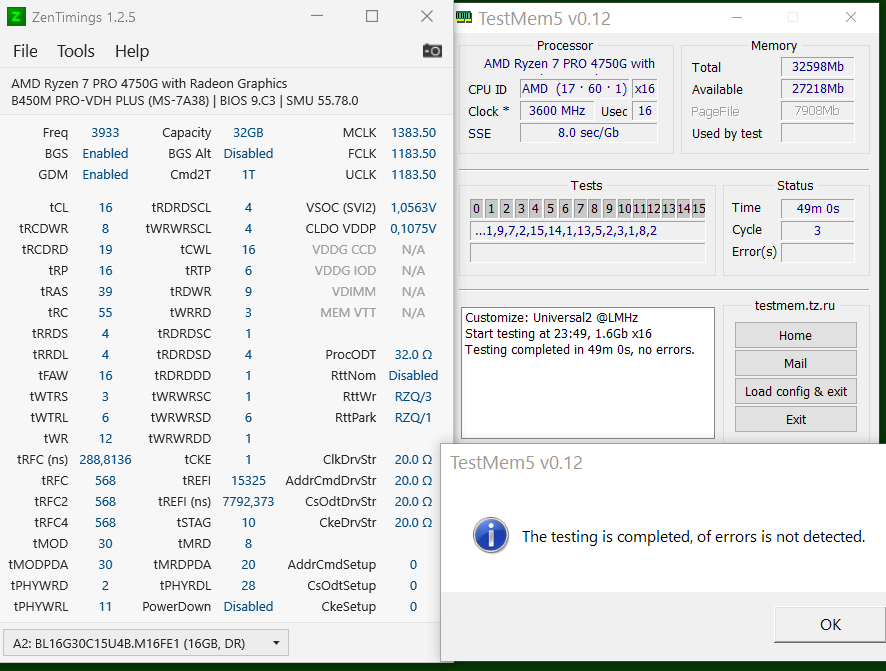The width and height of the screenshot is (886, 671).
Task: Click the Cmd2T value 1T
Action: click(x=248, y=175)
